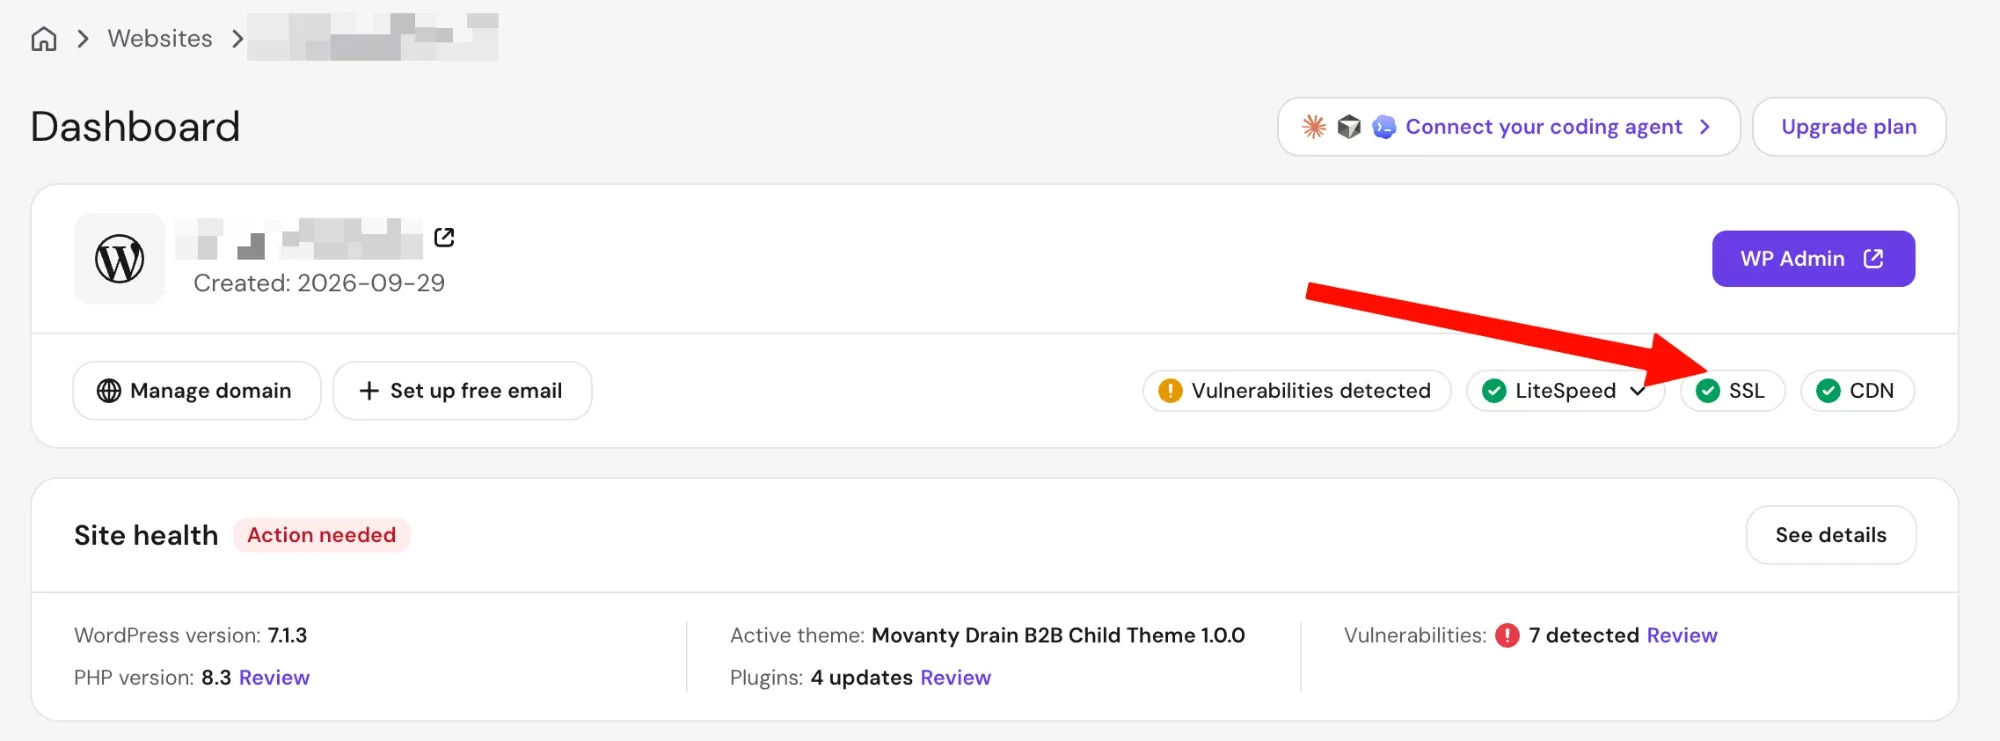Open WP Admin

[1813, 259]
